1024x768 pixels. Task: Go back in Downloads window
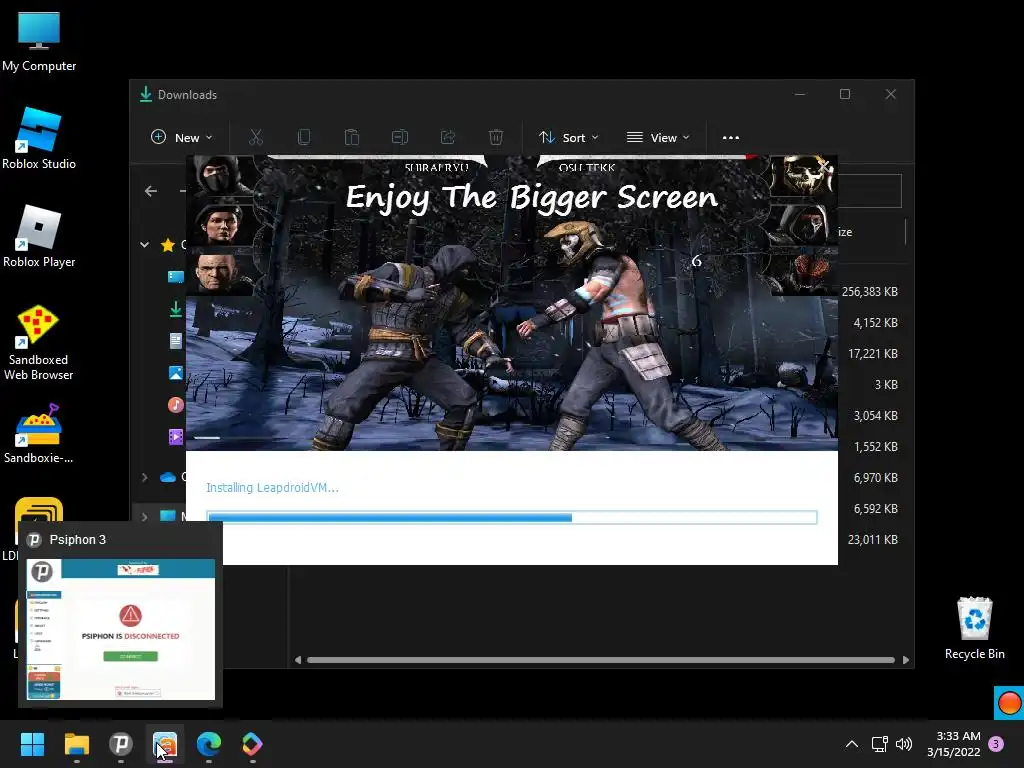point(151,191)
